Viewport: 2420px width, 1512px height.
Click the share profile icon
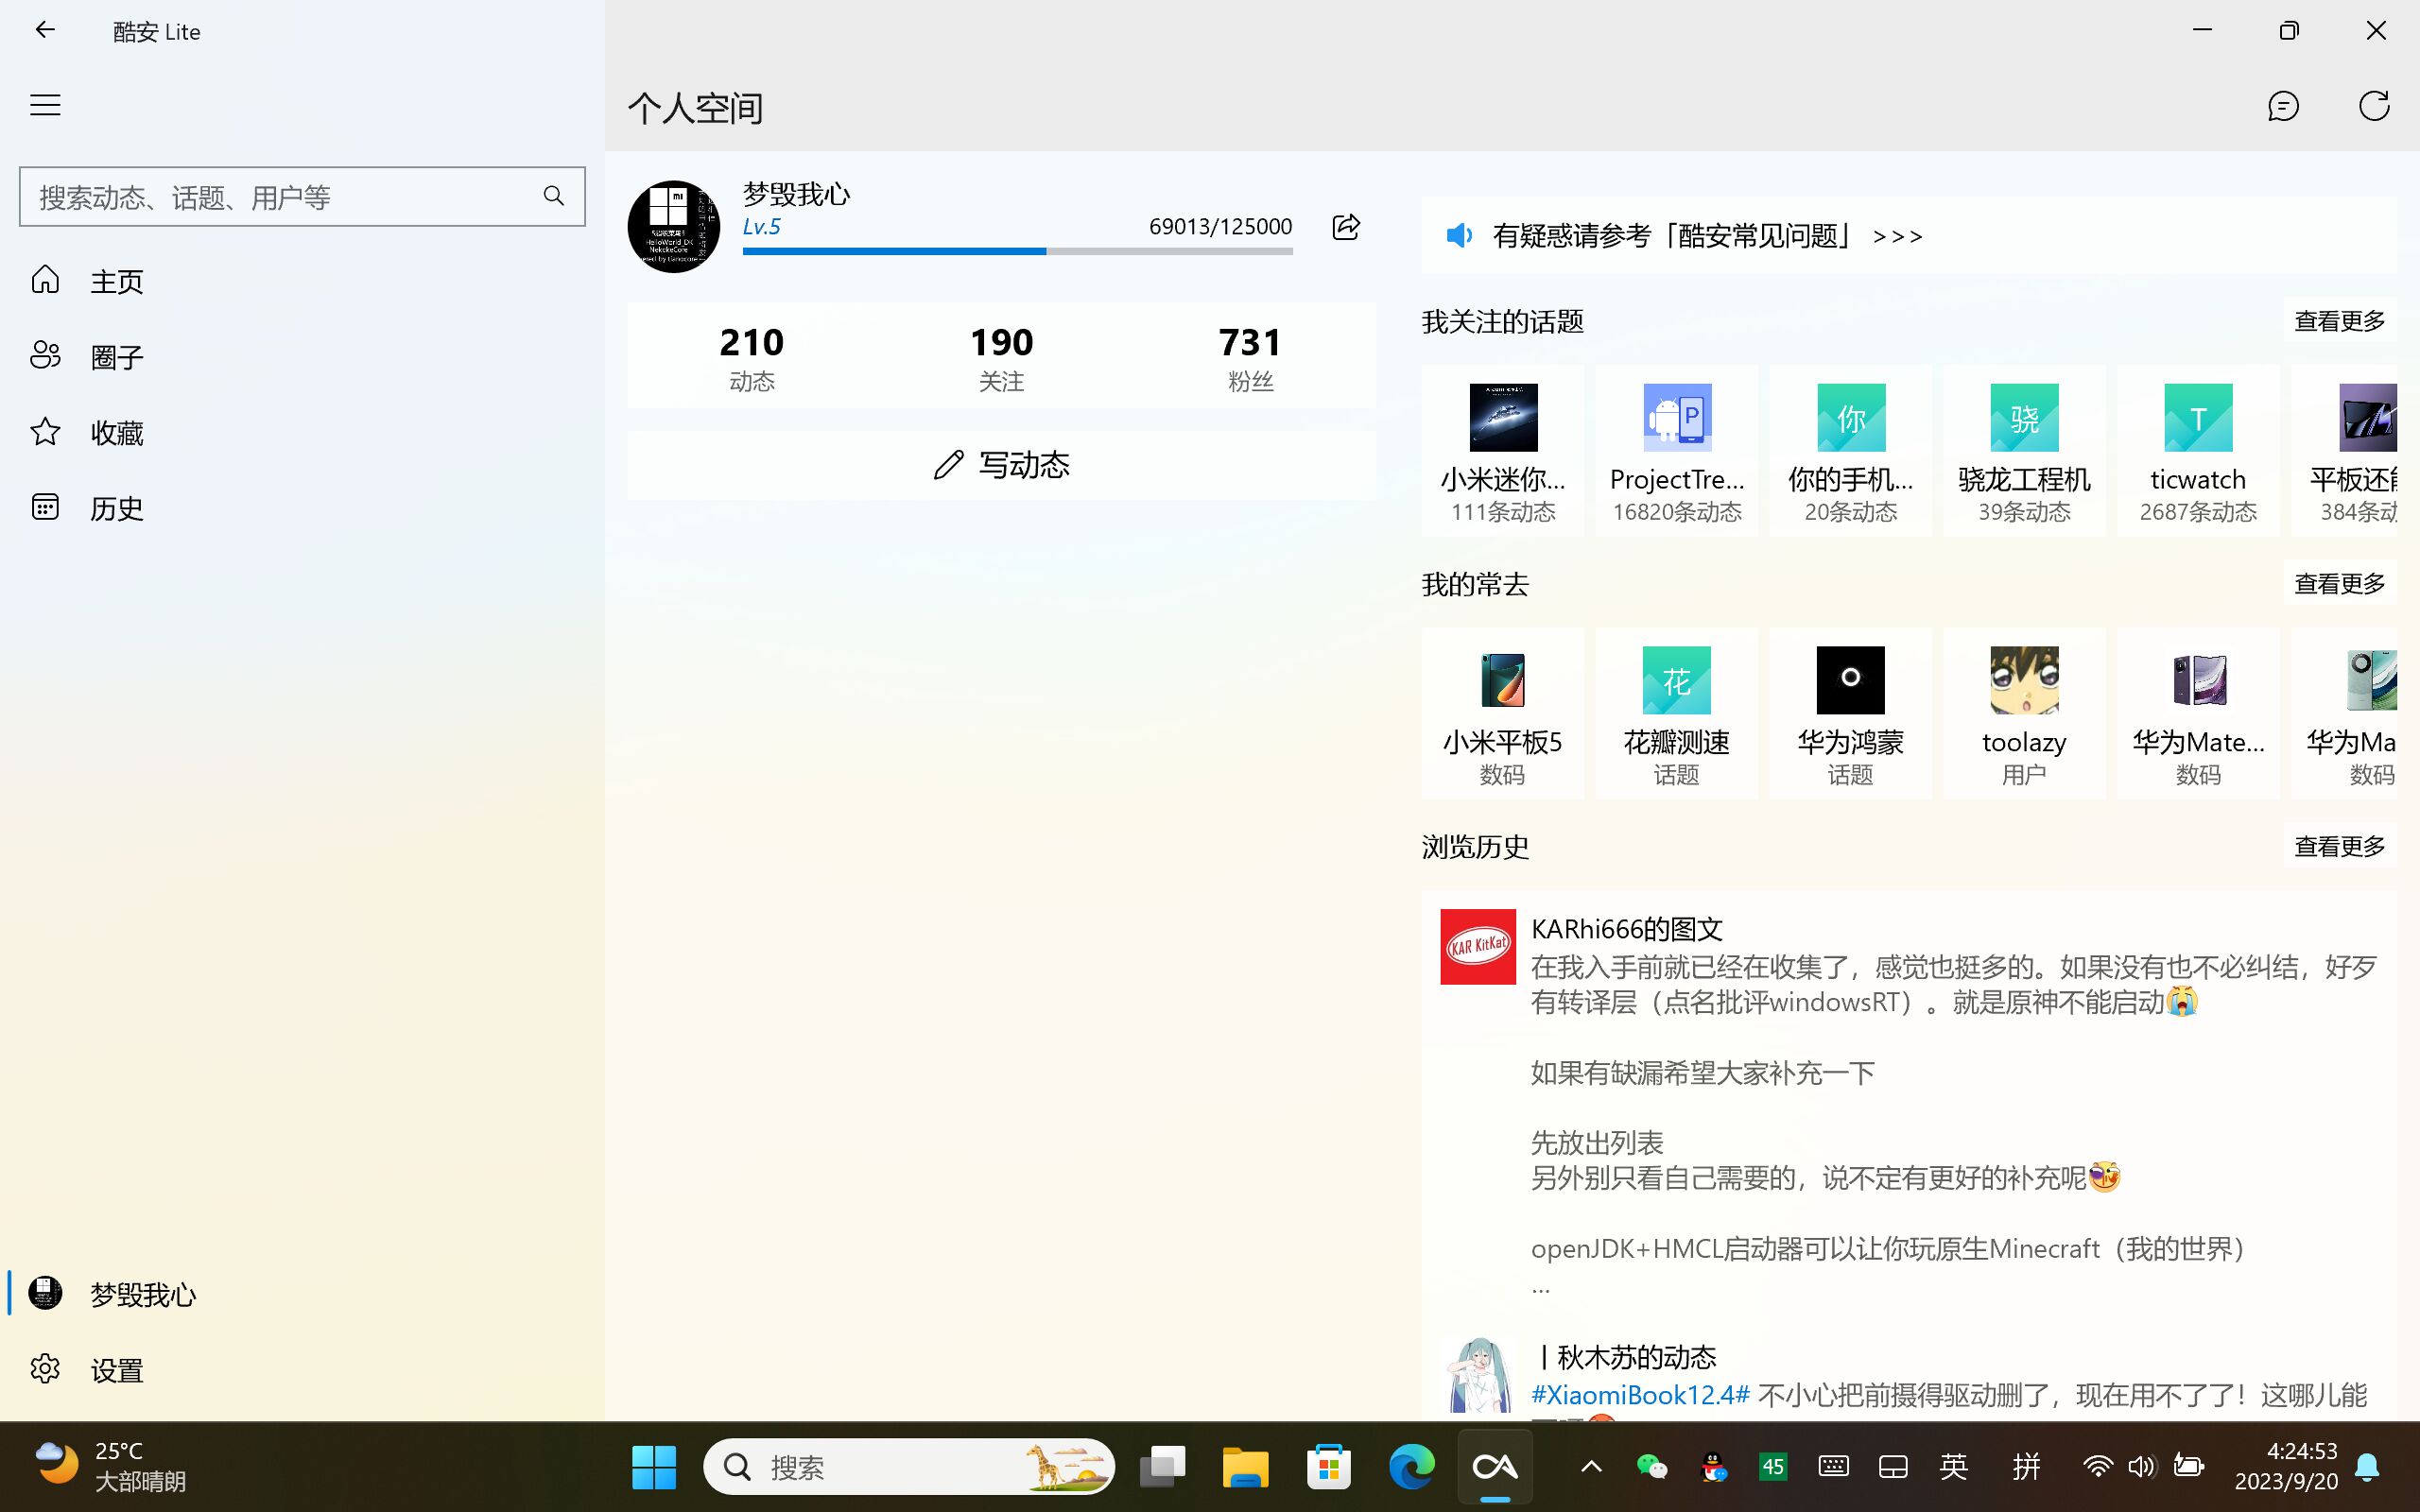click(1346, 227)
